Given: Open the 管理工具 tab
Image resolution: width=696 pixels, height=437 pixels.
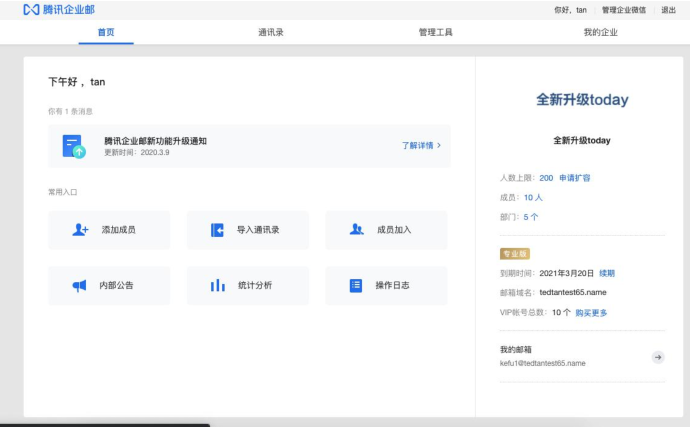Looking at the screenshot, I should point(436,33).
